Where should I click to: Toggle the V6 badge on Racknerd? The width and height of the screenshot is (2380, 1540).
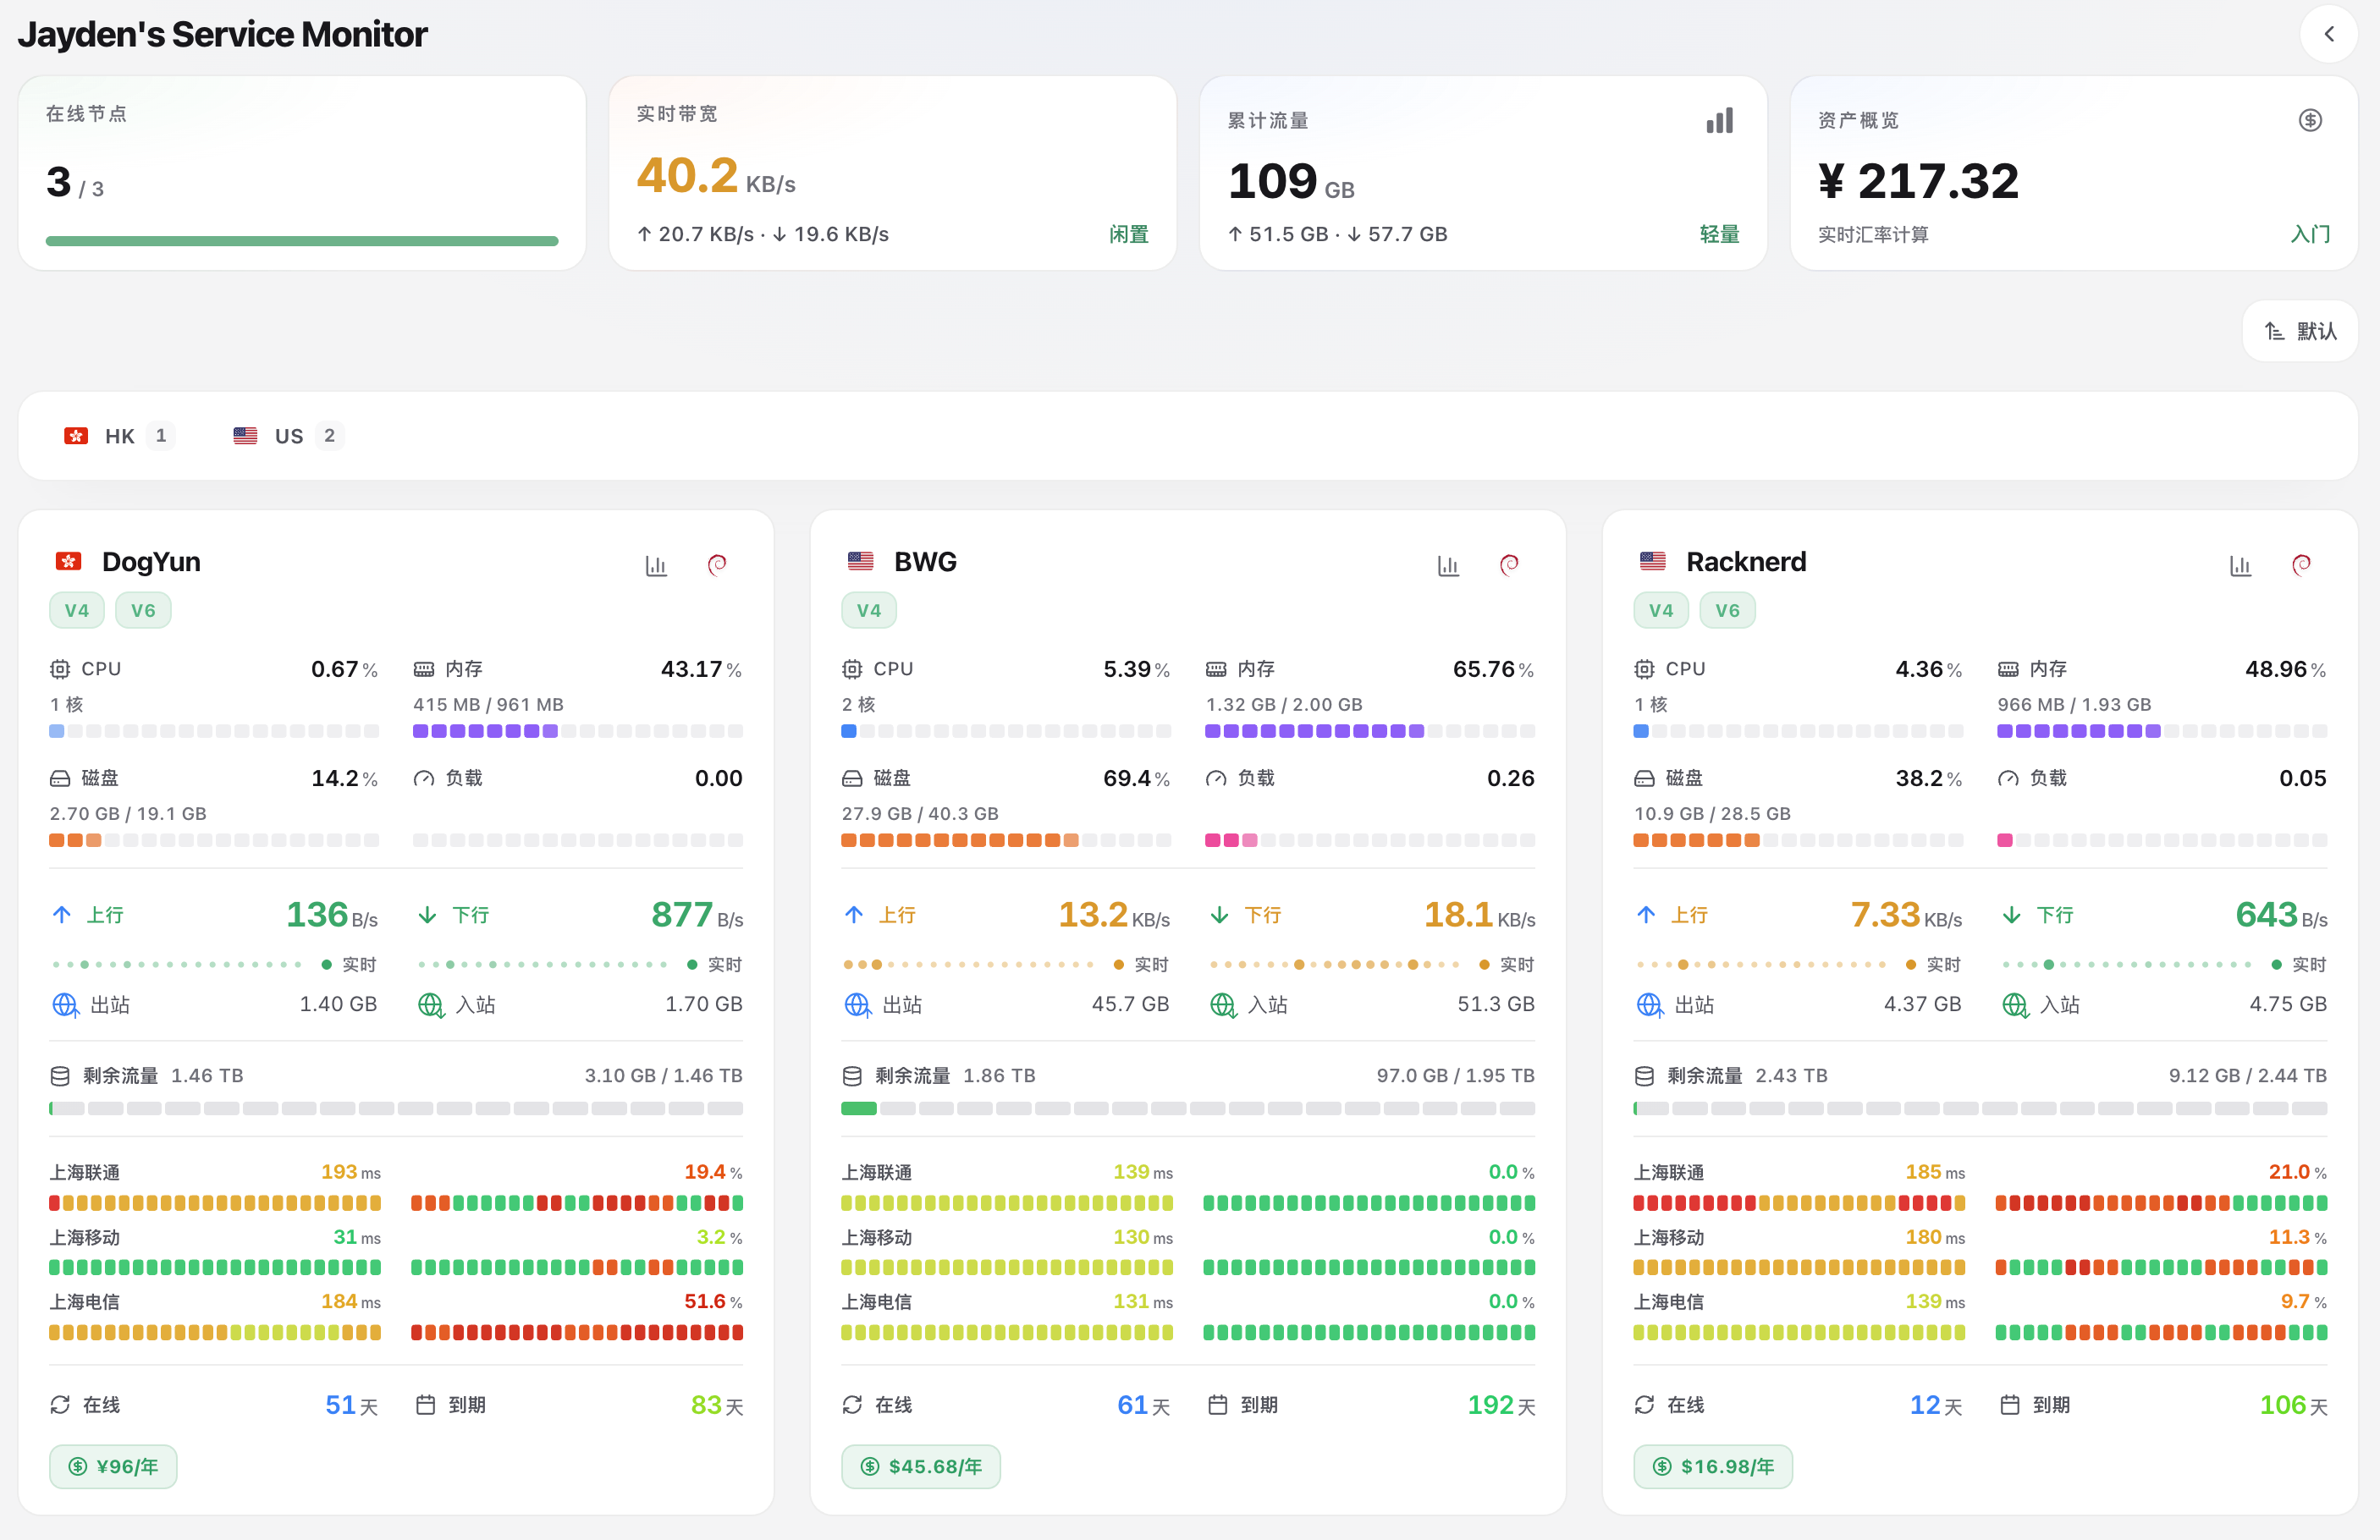coord(1727,610)
